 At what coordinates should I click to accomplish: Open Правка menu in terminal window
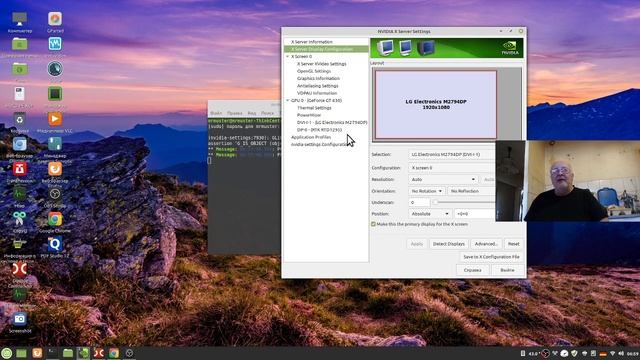coord(235,113)
